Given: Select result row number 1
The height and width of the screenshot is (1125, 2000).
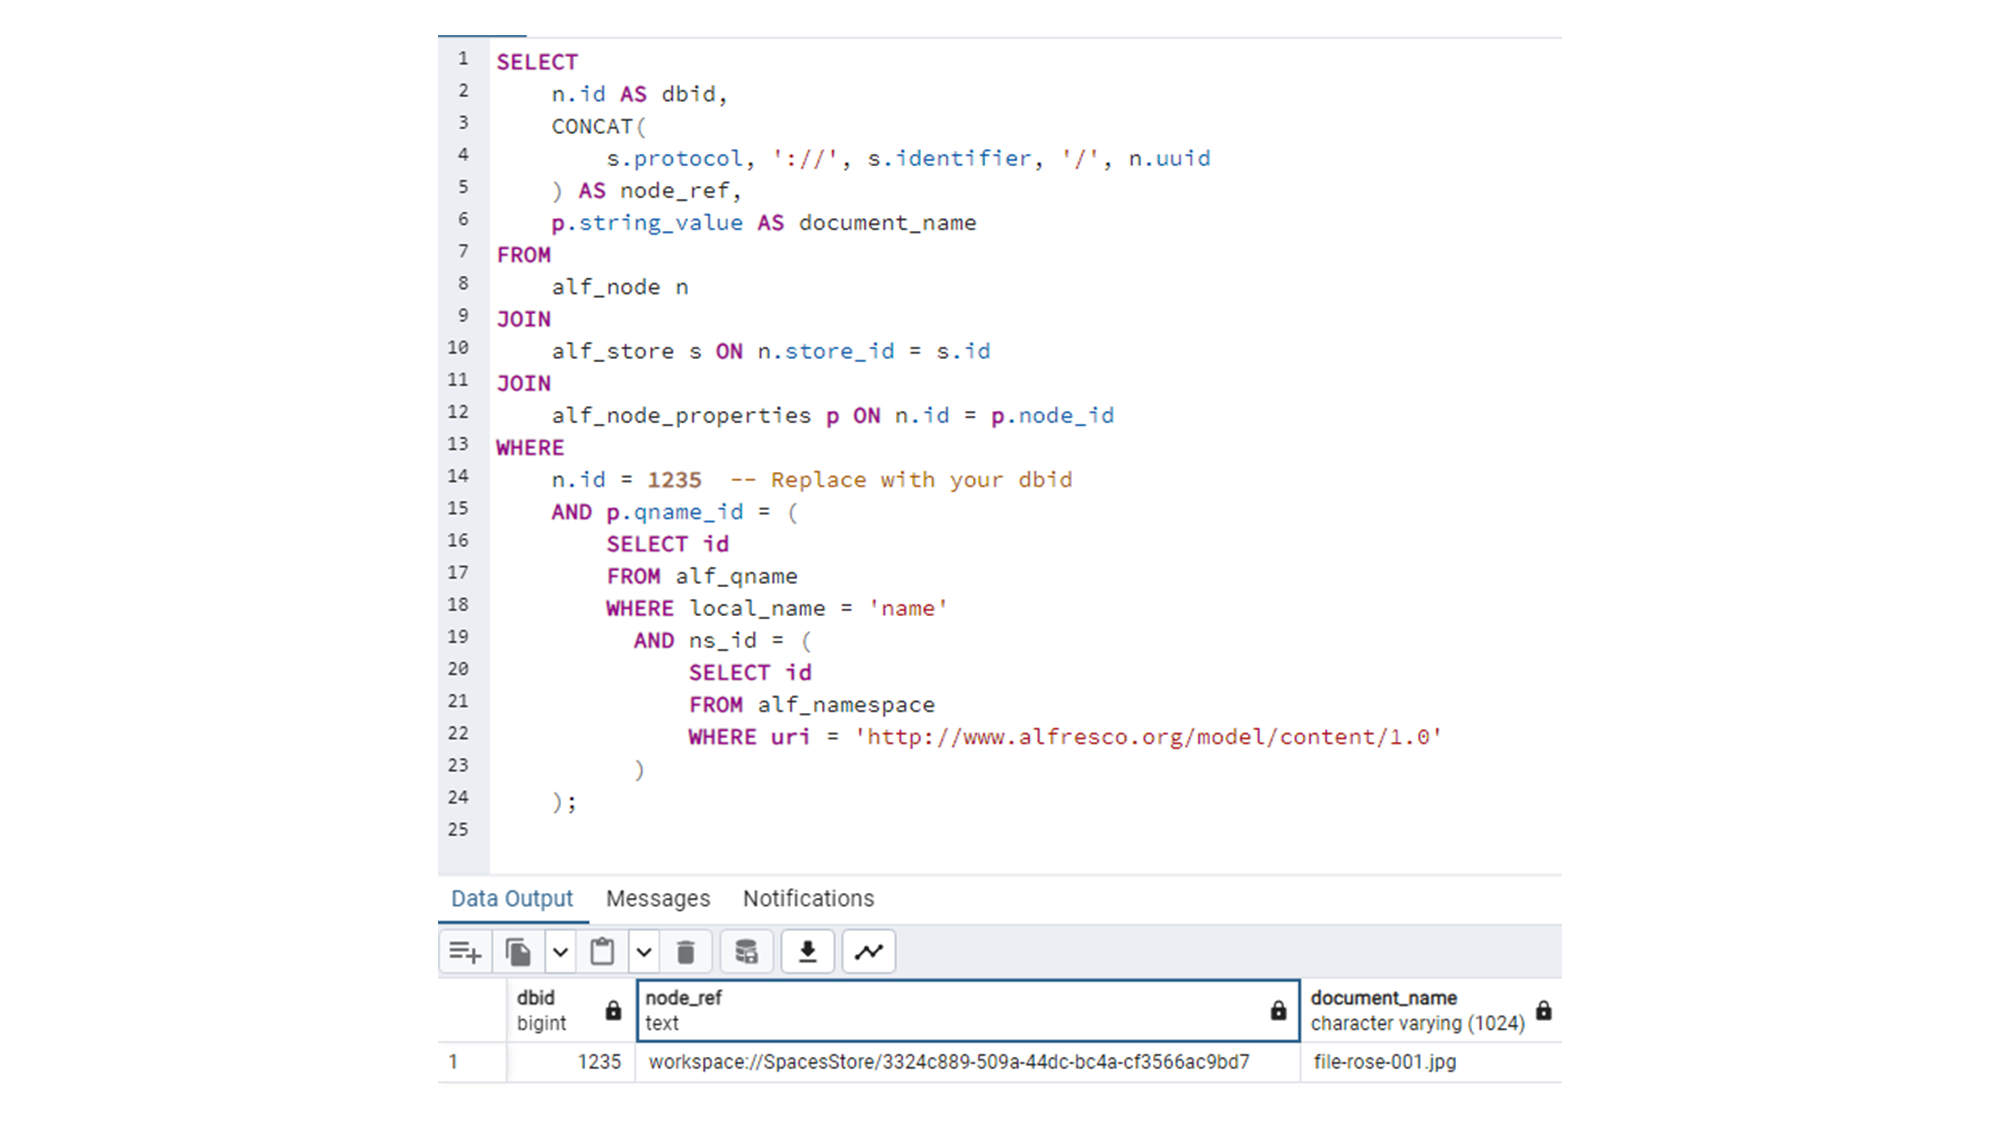Looking at the screenshot, I should coord(472,1062).
